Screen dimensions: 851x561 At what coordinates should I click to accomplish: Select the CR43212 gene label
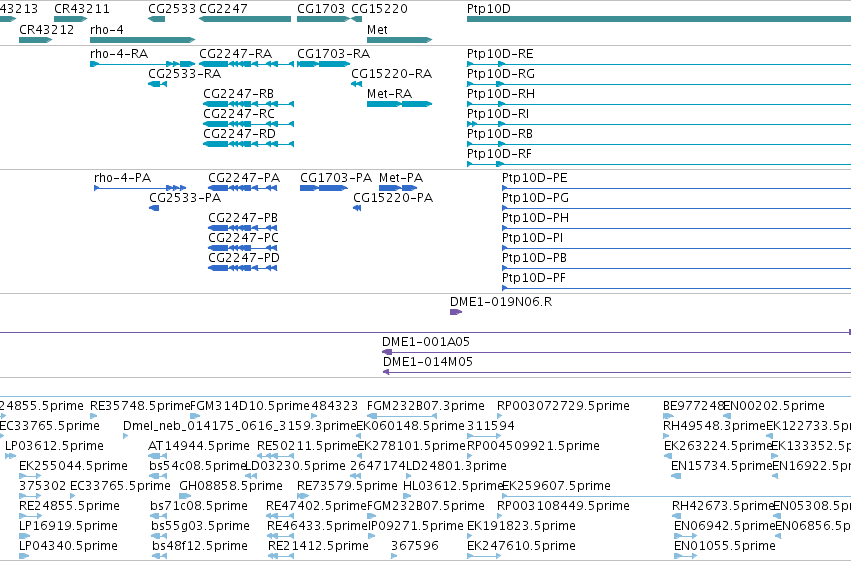(47, 29)
